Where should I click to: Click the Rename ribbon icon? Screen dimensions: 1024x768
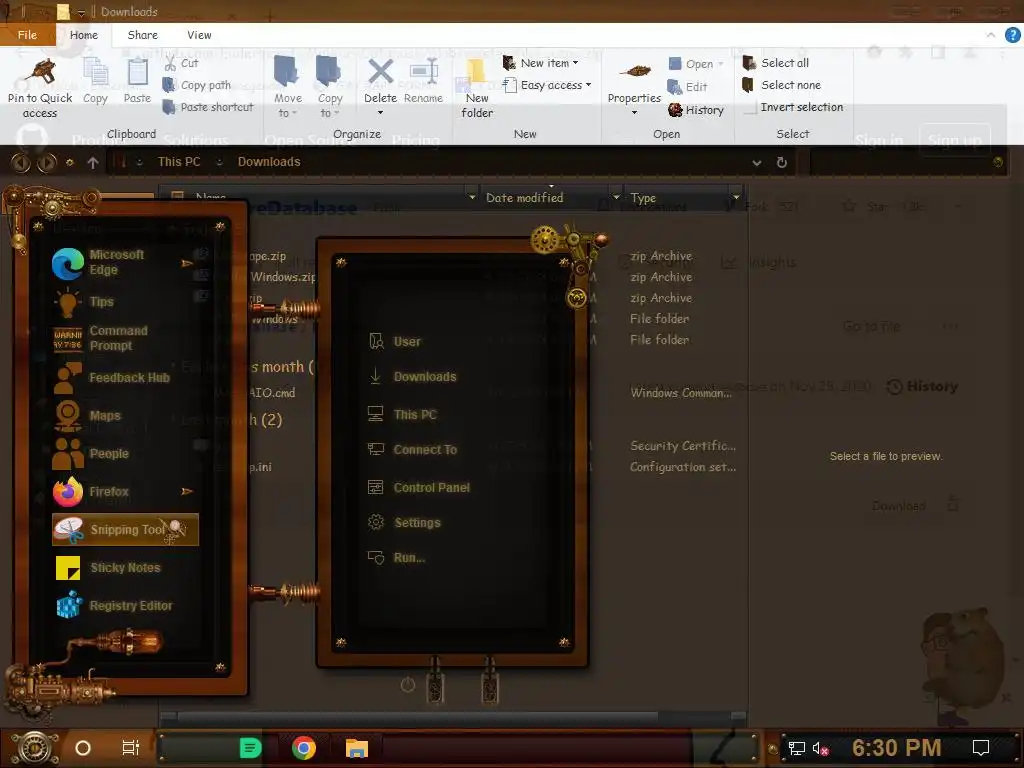tap(423, 72)
